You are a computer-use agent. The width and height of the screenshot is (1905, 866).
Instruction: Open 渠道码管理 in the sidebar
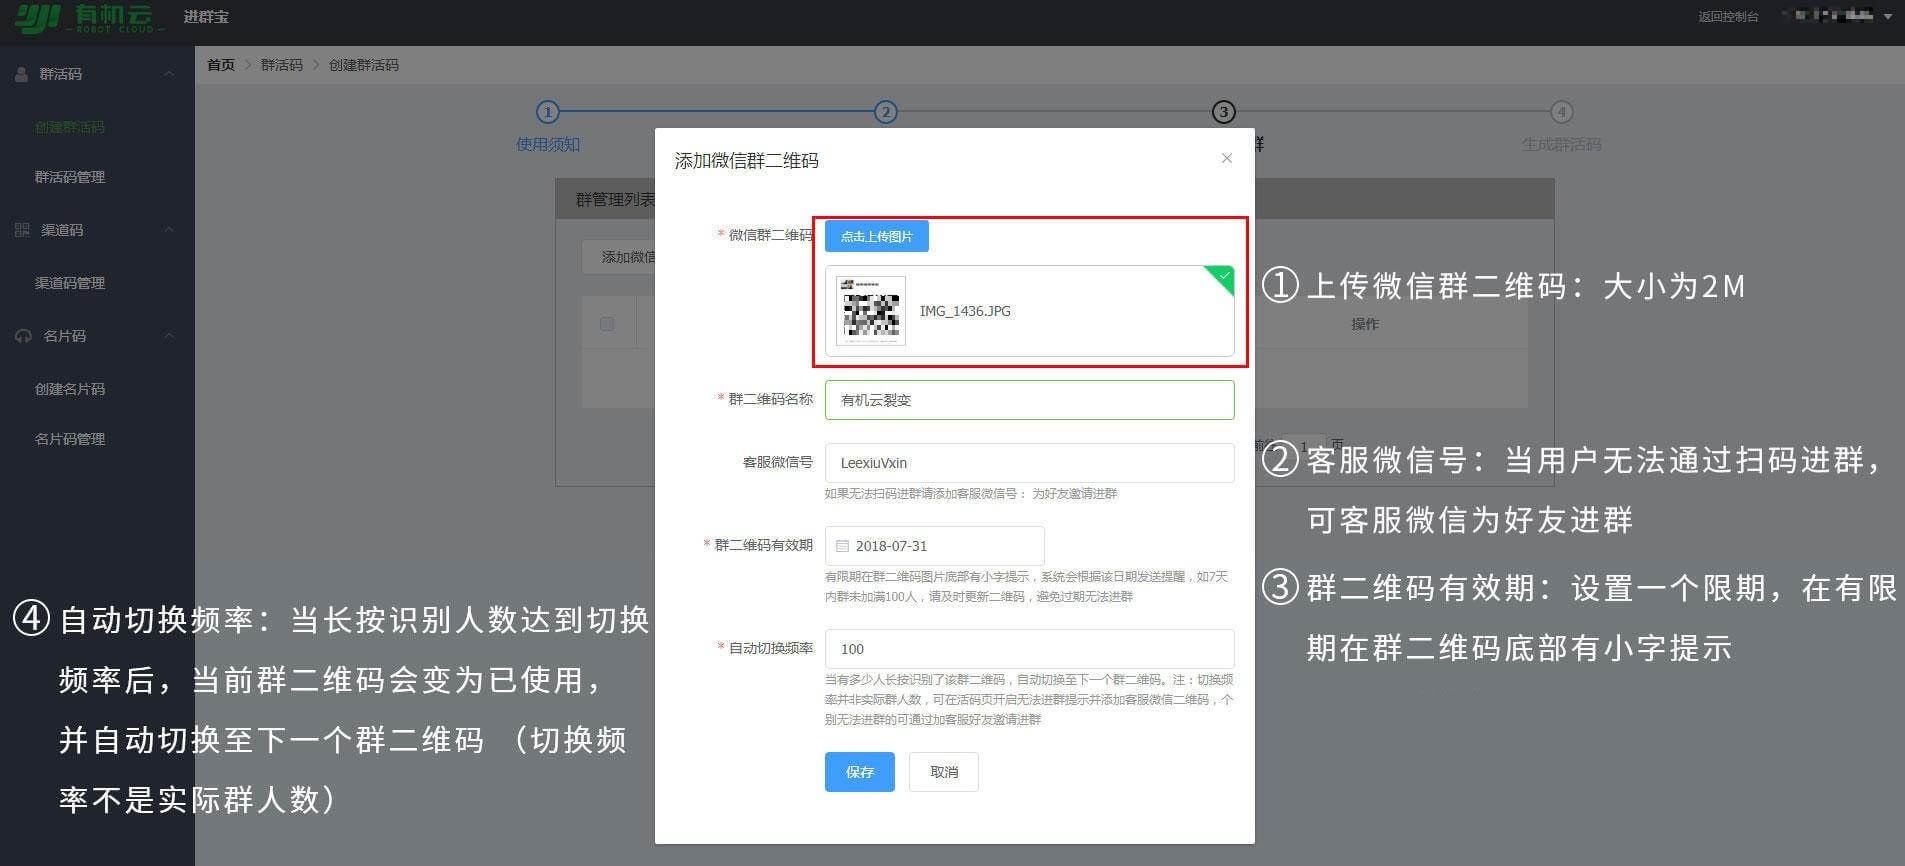(x=70, y=283)
